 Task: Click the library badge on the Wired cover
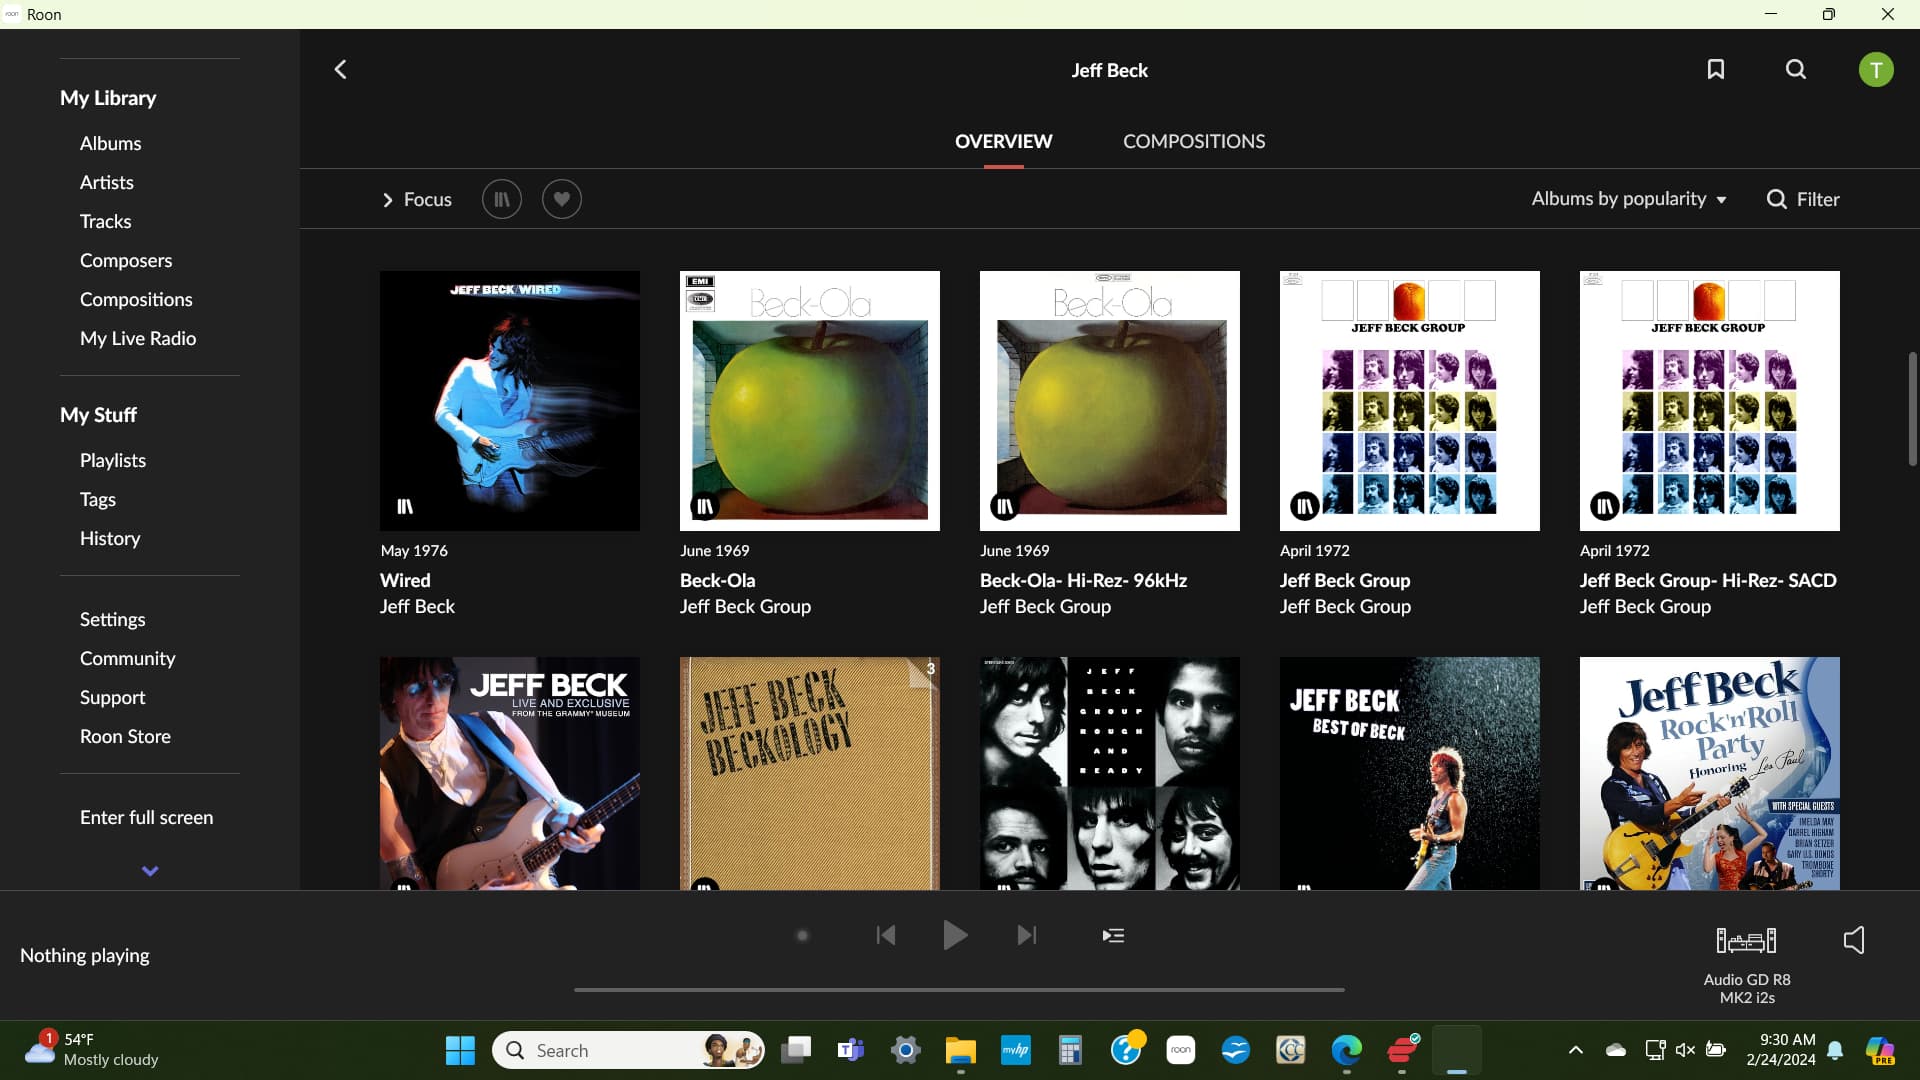[x=404, y=506]
